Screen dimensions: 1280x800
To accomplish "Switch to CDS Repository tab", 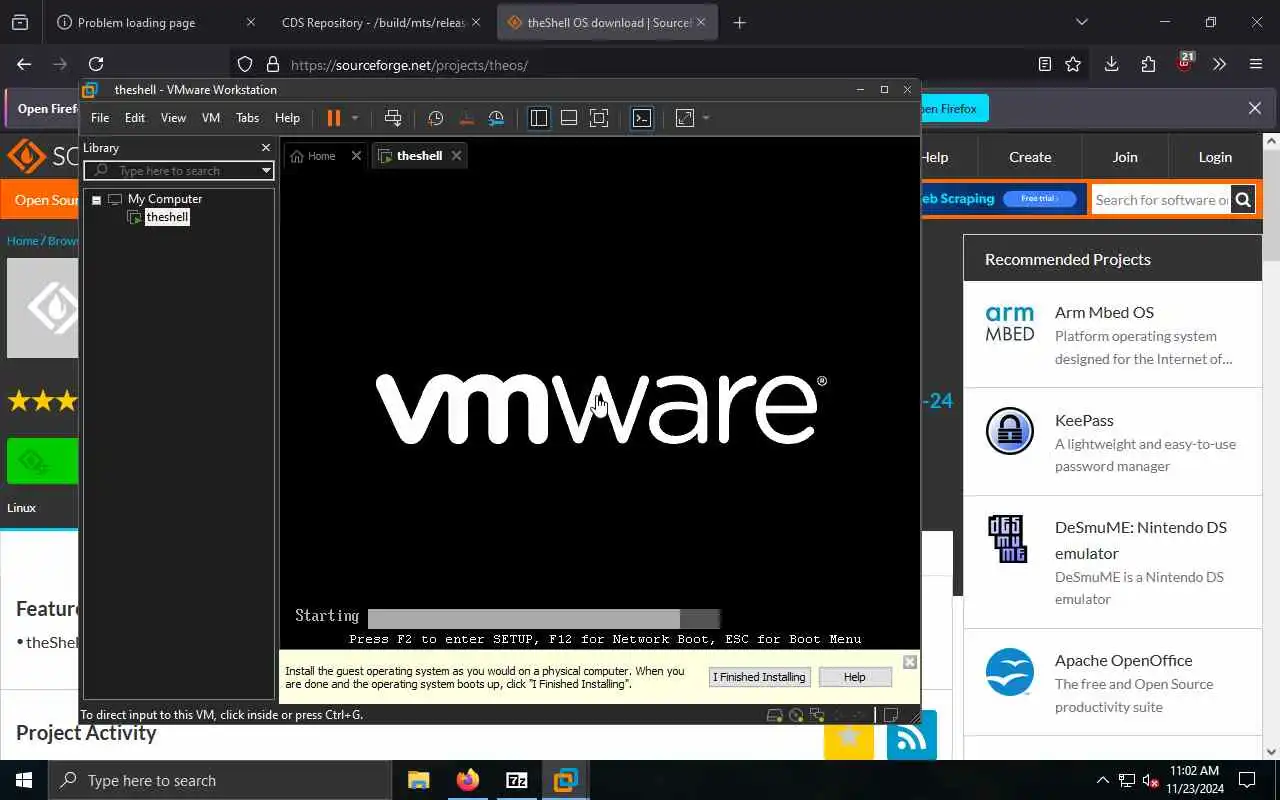I will [380, 22].
